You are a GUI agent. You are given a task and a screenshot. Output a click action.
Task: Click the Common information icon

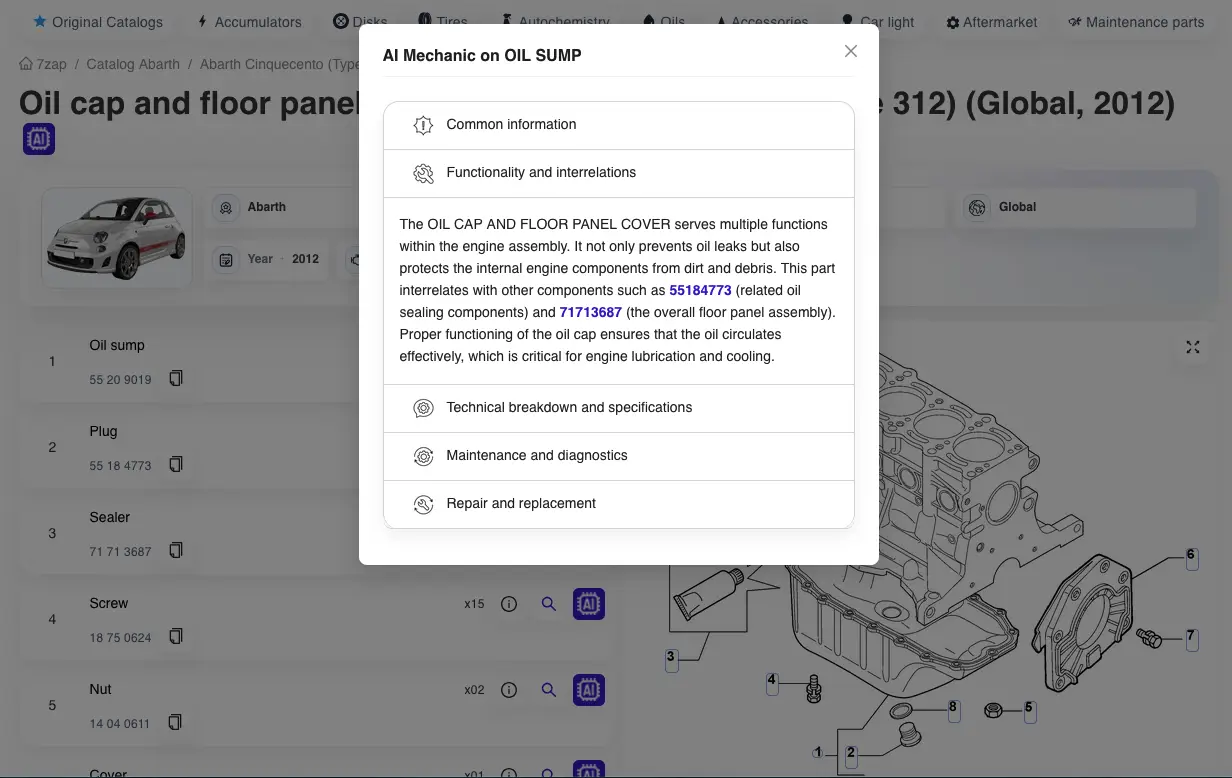(x=423, y=125)
